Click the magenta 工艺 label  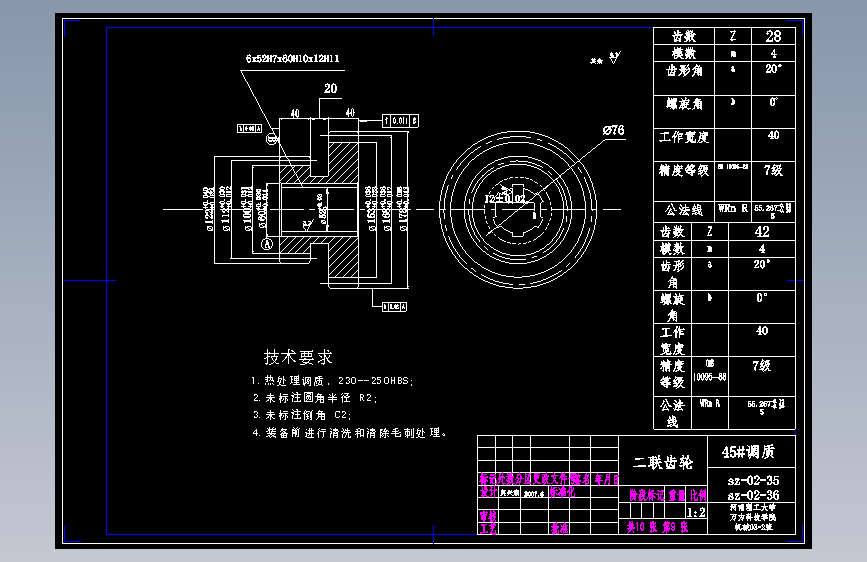pos(488,529)
